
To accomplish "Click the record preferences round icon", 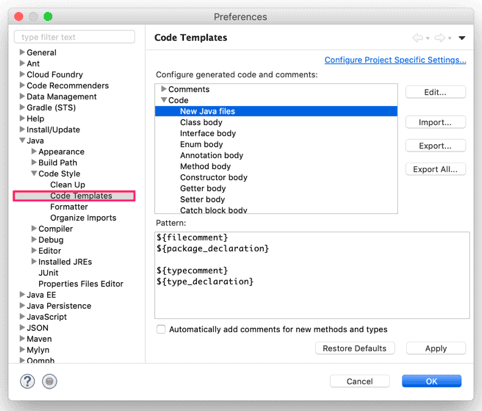I will (49, 381).
